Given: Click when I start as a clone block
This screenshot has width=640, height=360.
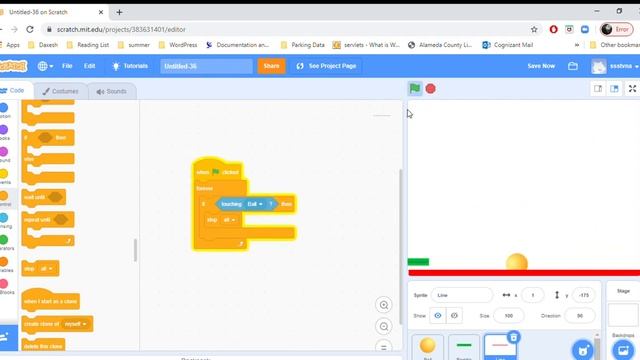Looking at the screenshot, I should [50, 300].
